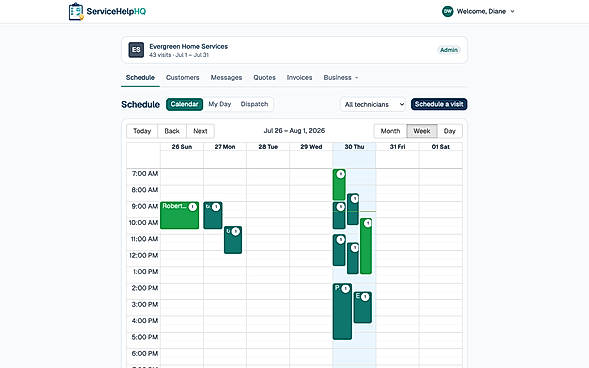Click the 43 visits date range text
The width and height of the screenshot is (589, 368).
pyautogui.click(x=179, y=55)
